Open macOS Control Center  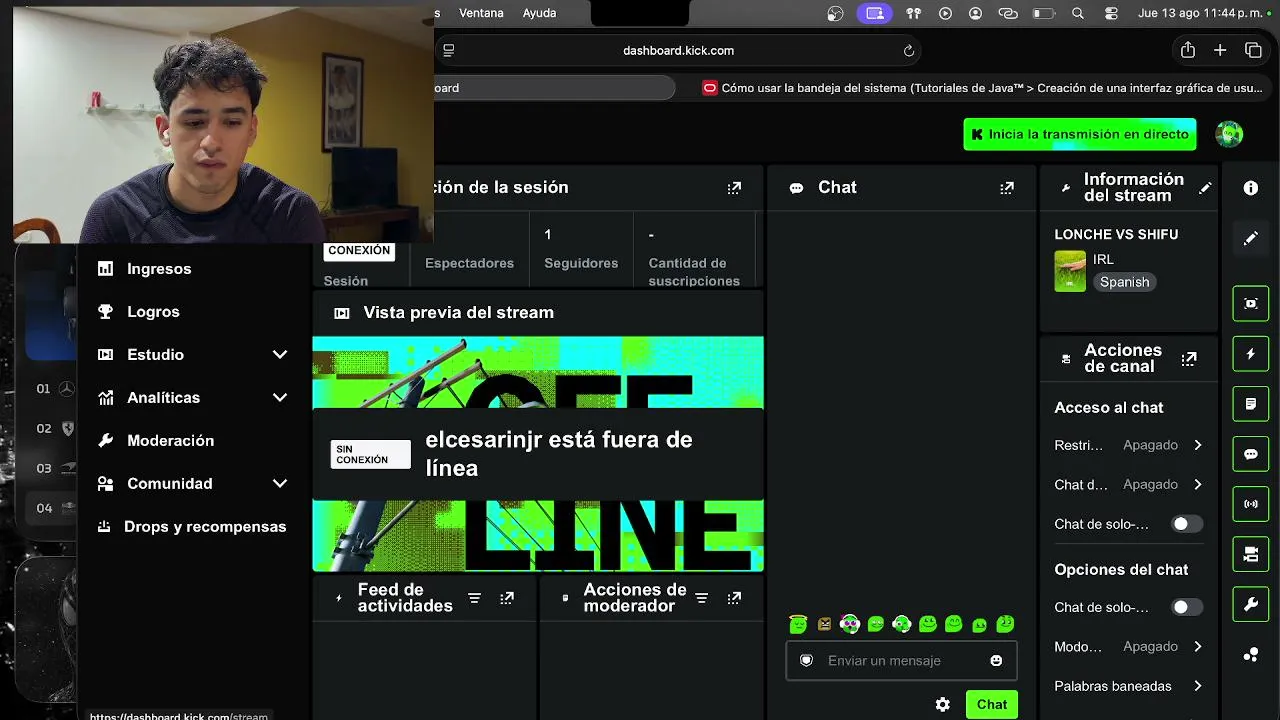(1111, 13)
